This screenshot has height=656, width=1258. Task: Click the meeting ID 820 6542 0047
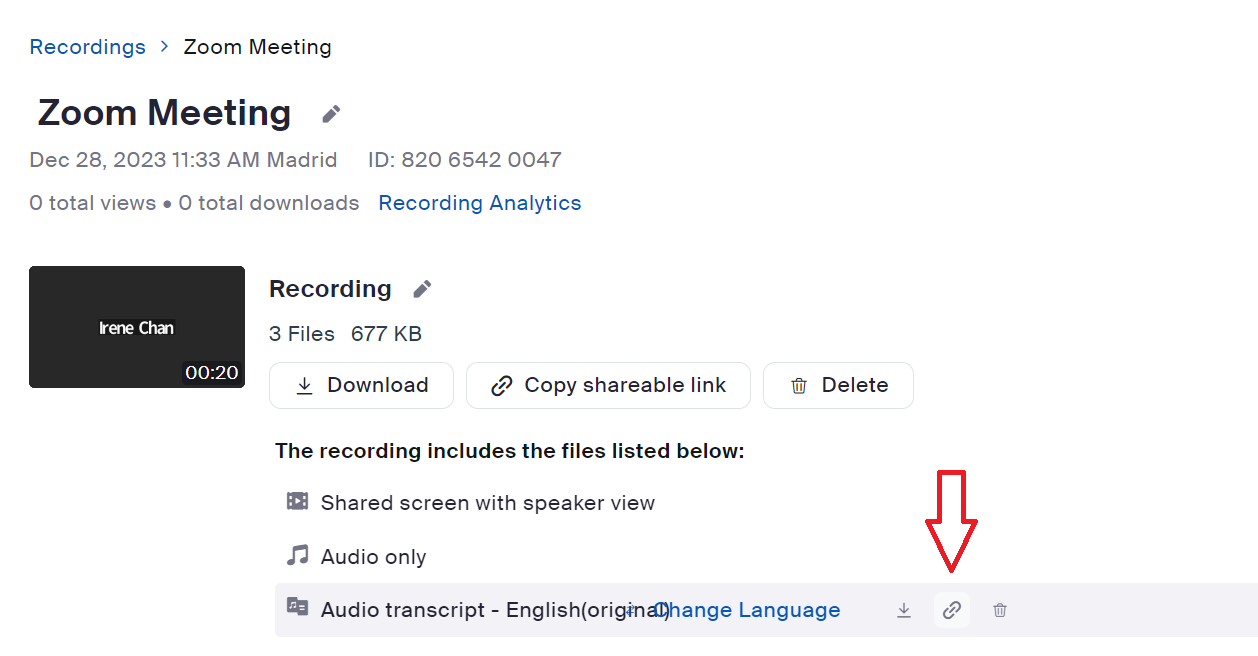point(465,160)
